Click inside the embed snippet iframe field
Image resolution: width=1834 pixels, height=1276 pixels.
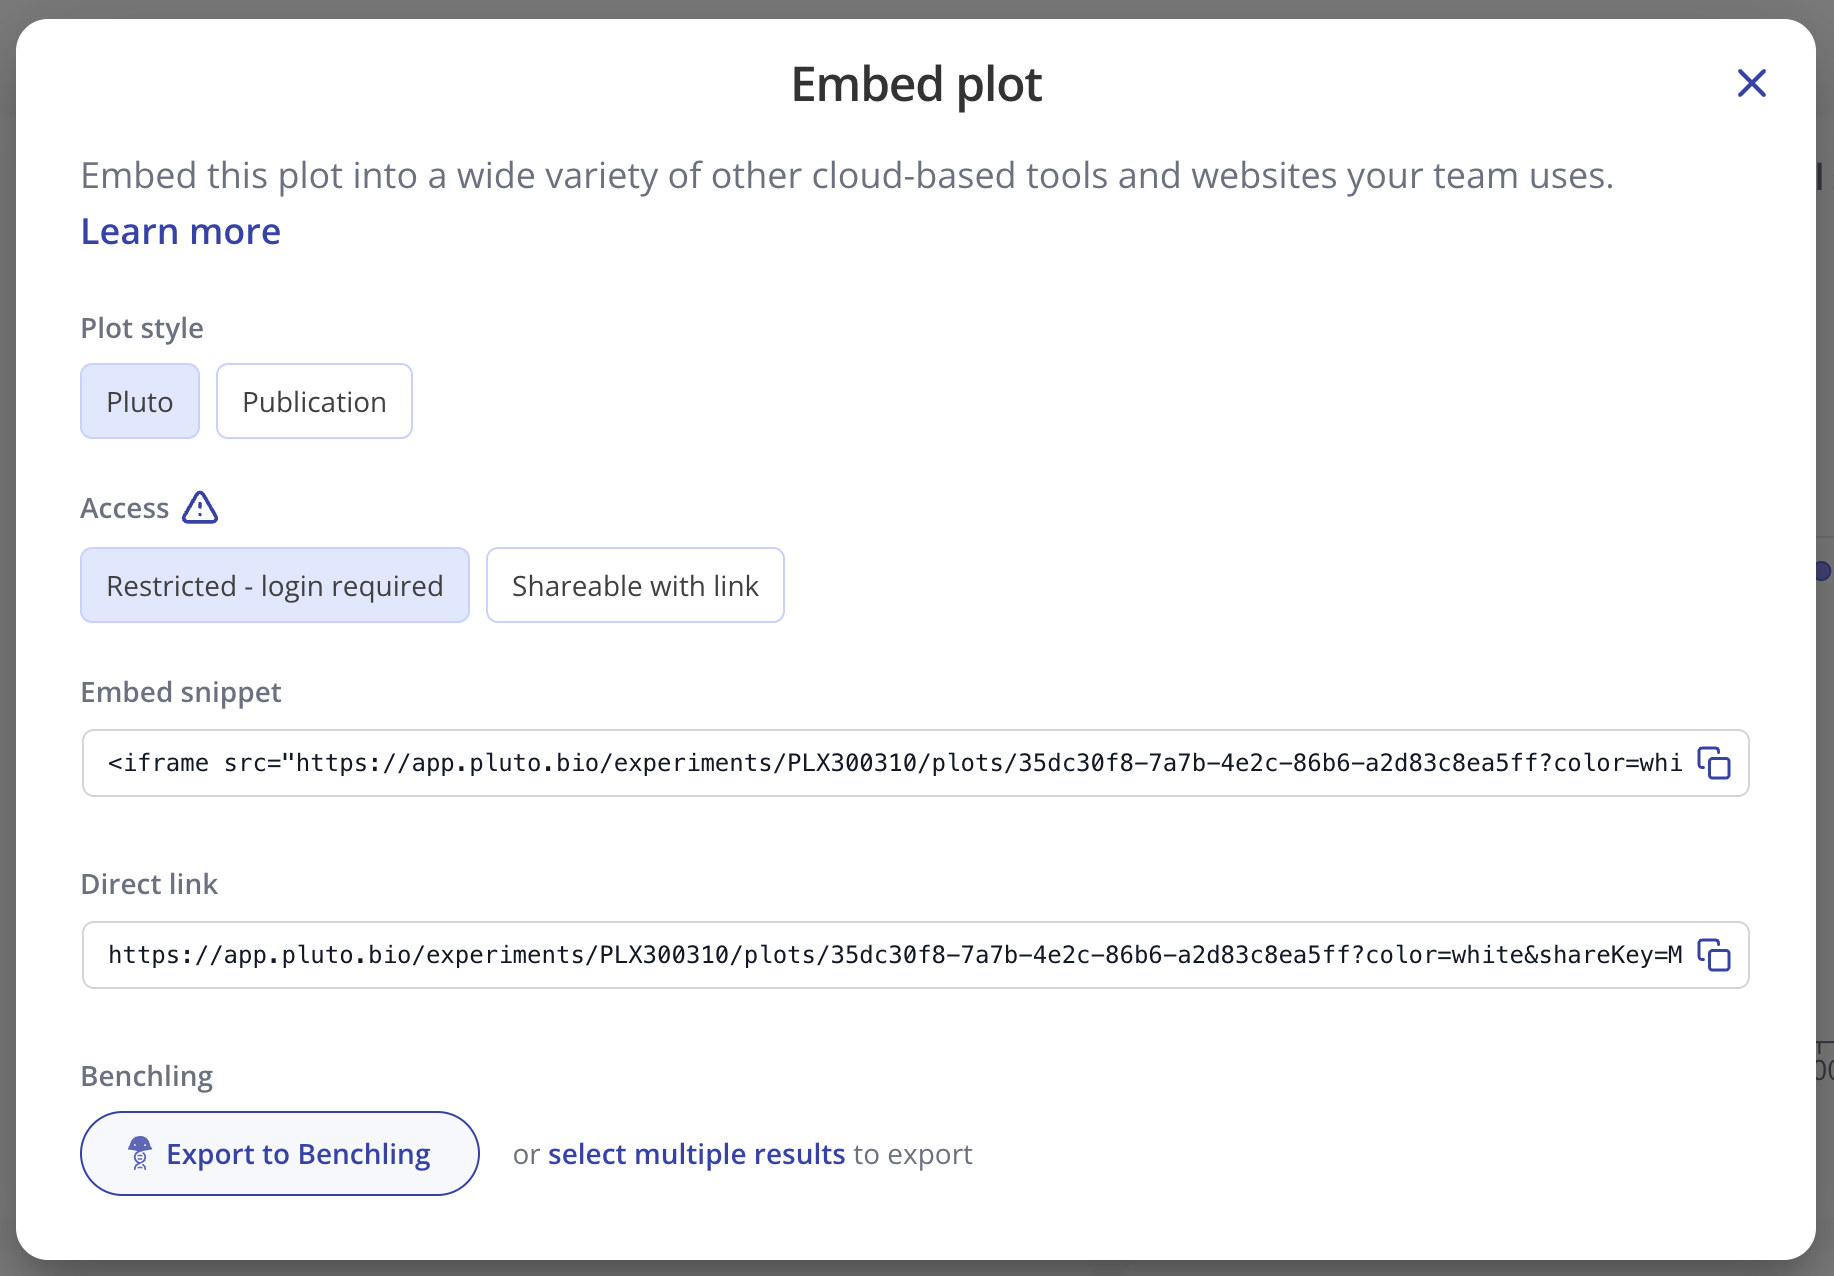[x=890, y=763]
